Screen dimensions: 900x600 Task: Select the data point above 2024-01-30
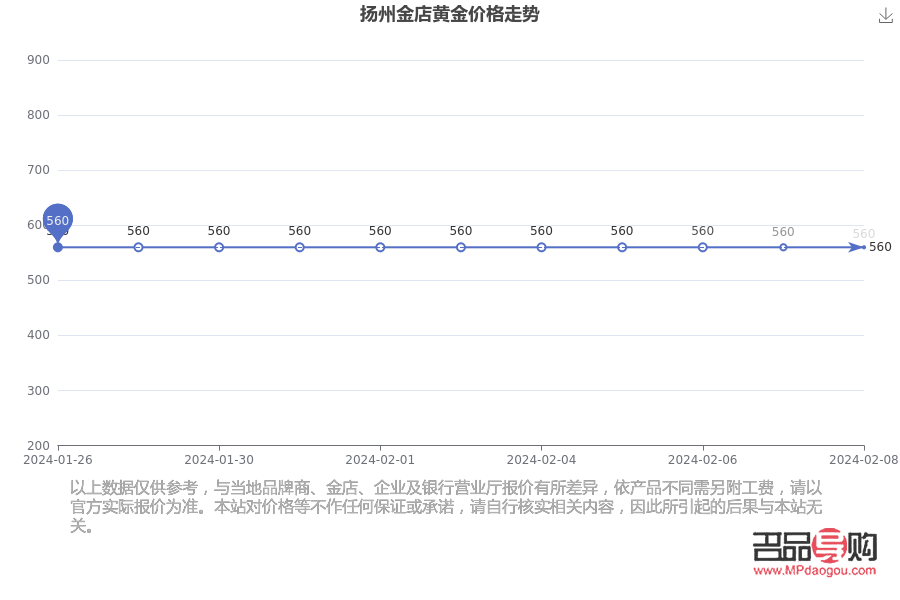tap(219, 247)
